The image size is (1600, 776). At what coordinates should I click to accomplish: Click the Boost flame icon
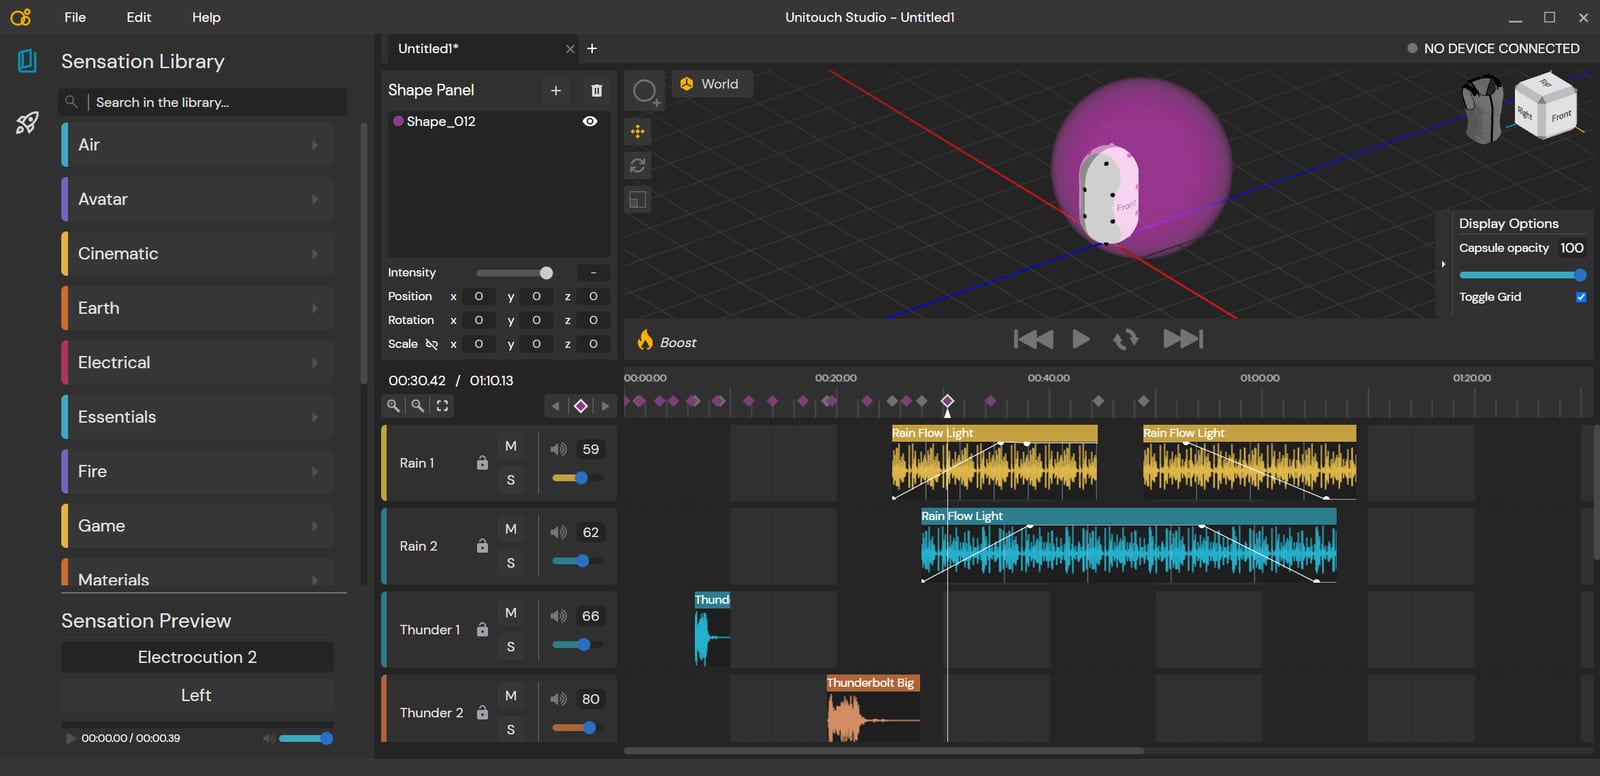645,341
